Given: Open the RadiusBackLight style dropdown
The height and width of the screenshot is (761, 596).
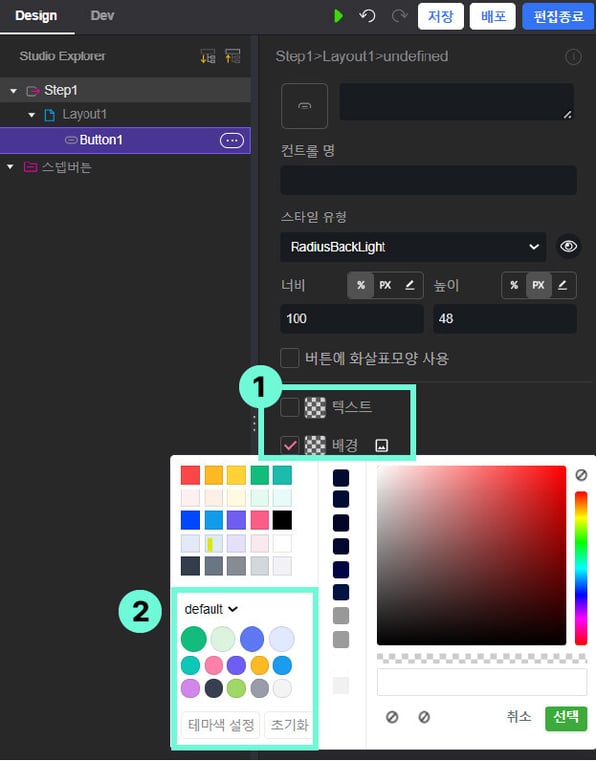Looking at the screenshot, I should click(x=413, y=247).
